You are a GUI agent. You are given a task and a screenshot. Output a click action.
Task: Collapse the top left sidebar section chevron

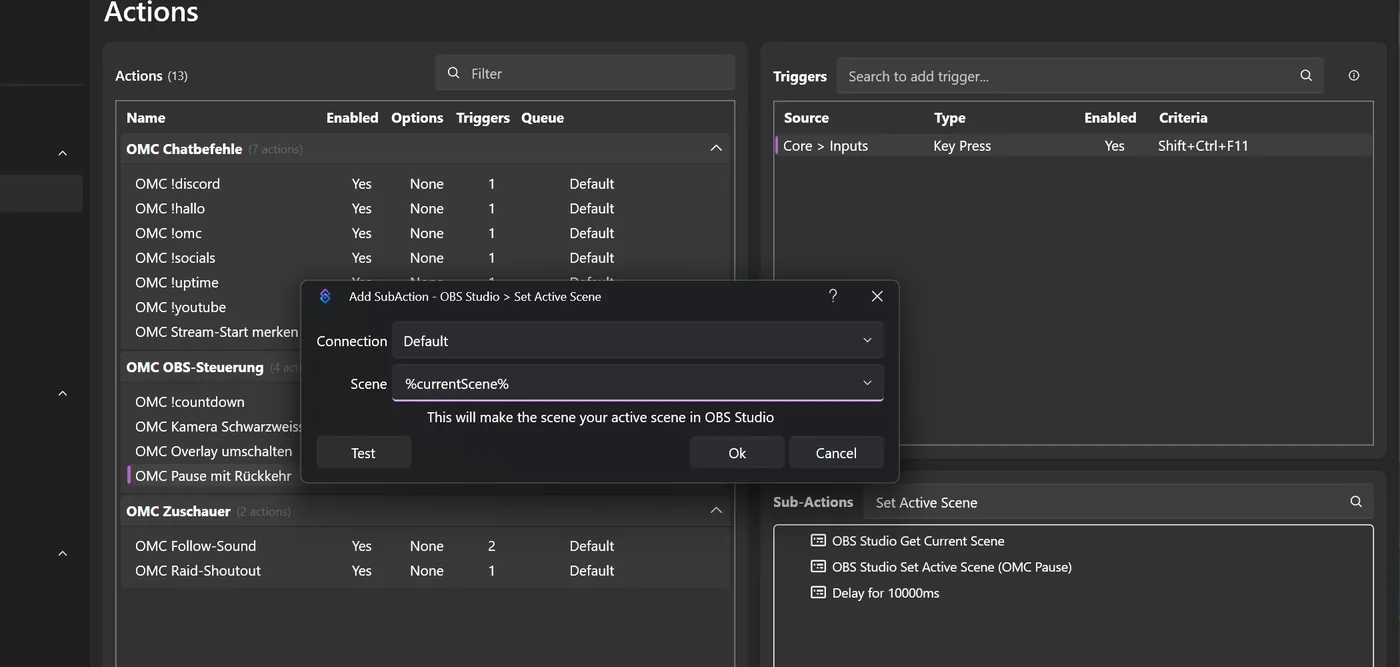tap(62, 153)
